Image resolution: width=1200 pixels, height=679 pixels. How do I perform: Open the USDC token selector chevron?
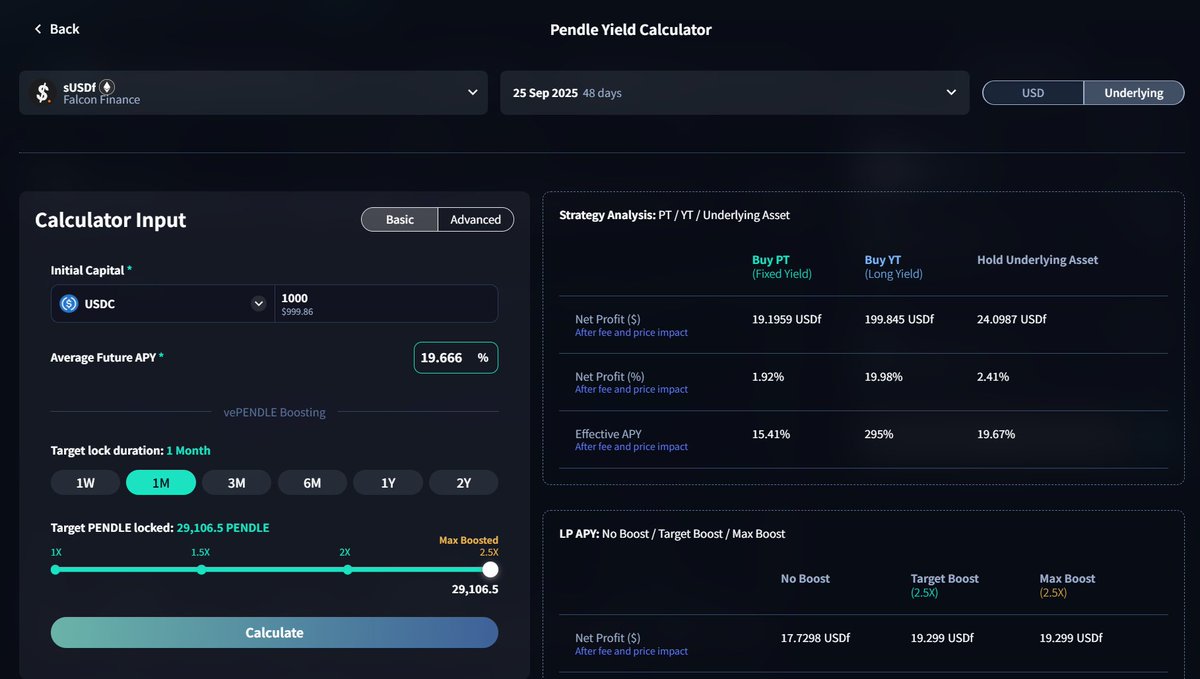(x=258, y=304)
